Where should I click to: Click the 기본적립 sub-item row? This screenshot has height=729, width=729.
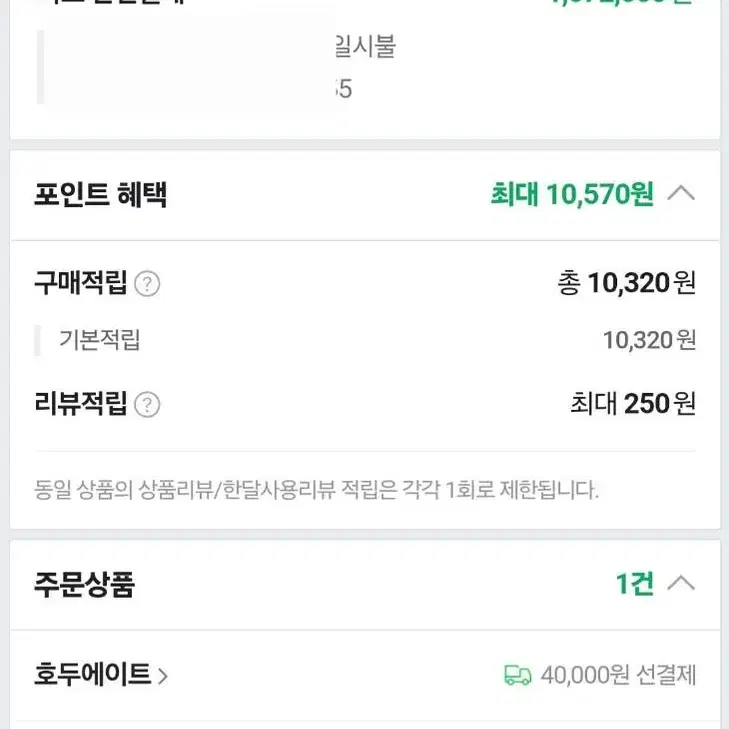365,340
